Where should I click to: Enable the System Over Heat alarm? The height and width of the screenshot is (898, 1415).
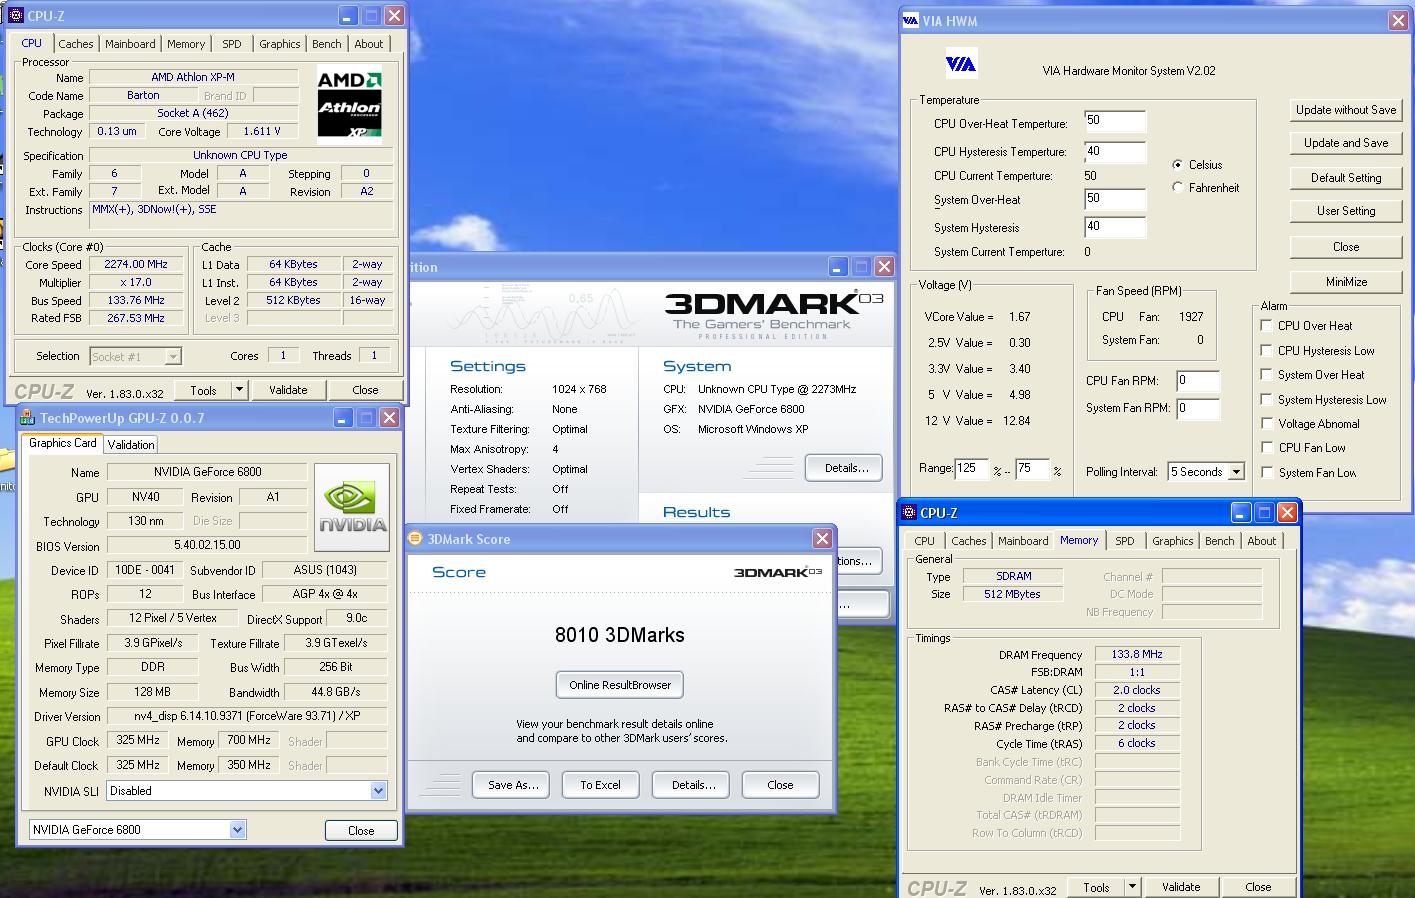click(x=1266, y=375)
